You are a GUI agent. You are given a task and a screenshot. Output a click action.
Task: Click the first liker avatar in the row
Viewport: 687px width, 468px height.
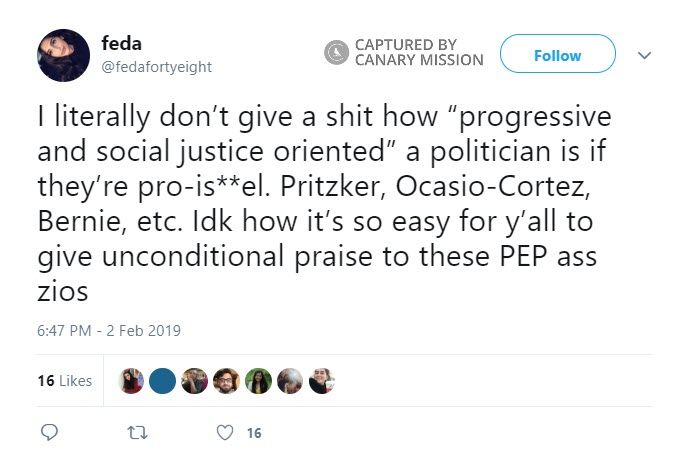pyautogui.click(x=132, y=381)
